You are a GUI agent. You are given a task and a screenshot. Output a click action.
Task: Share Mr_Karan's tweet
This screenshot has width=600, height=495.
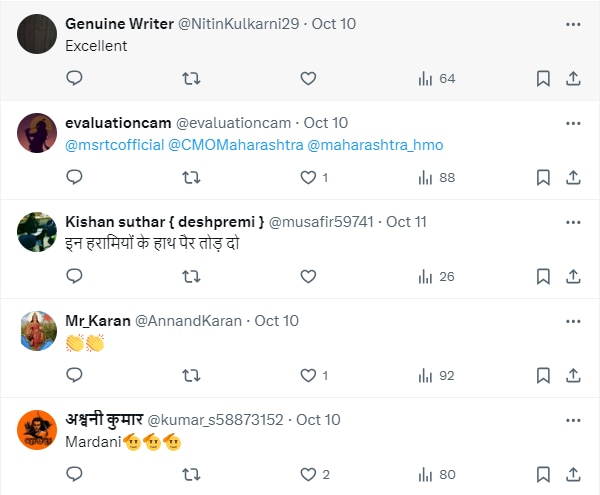click(x=574, y=376)
